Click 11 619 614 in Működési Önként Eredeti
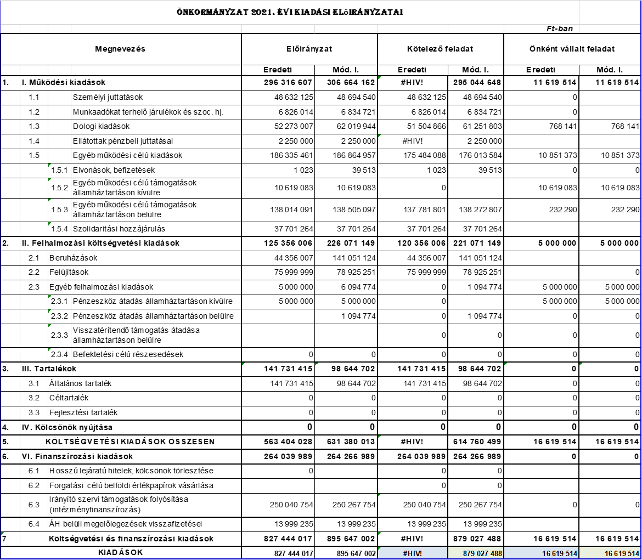The width and height of the screenshot is (642, 560). [555, 82]
